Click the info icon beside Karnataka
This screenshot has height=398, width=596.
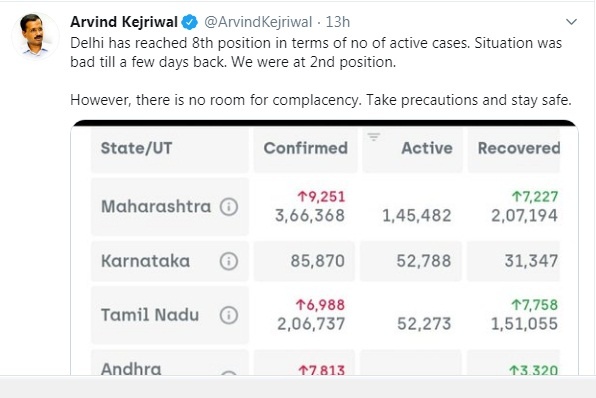pos(229,261)
